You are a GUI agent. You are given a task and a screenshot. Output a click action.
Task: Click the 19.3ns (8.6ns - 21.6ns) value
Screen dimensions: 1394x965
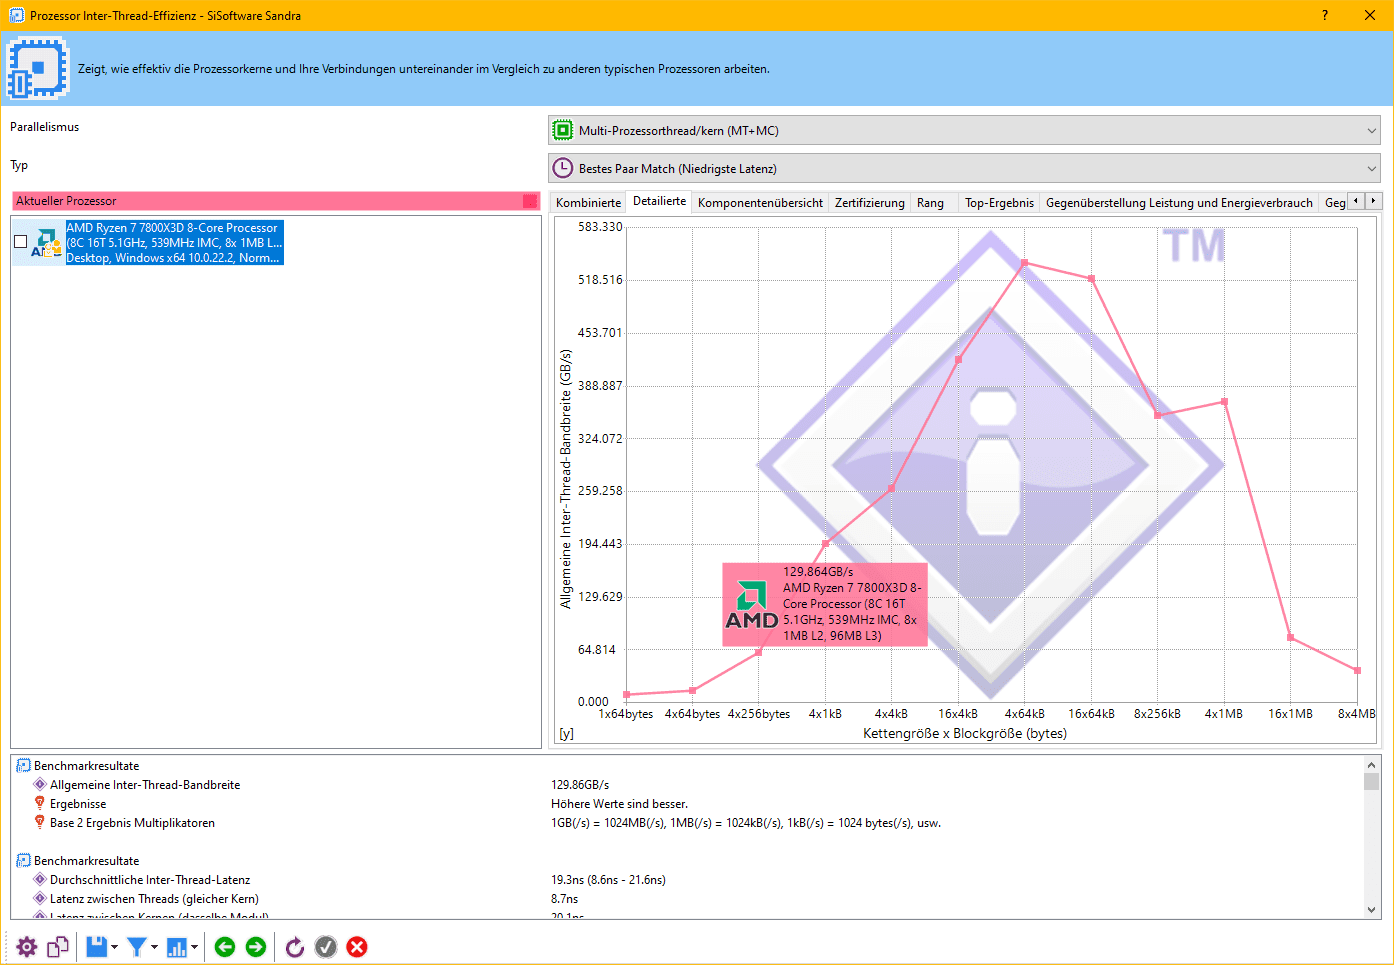click(x=608, y=880)
